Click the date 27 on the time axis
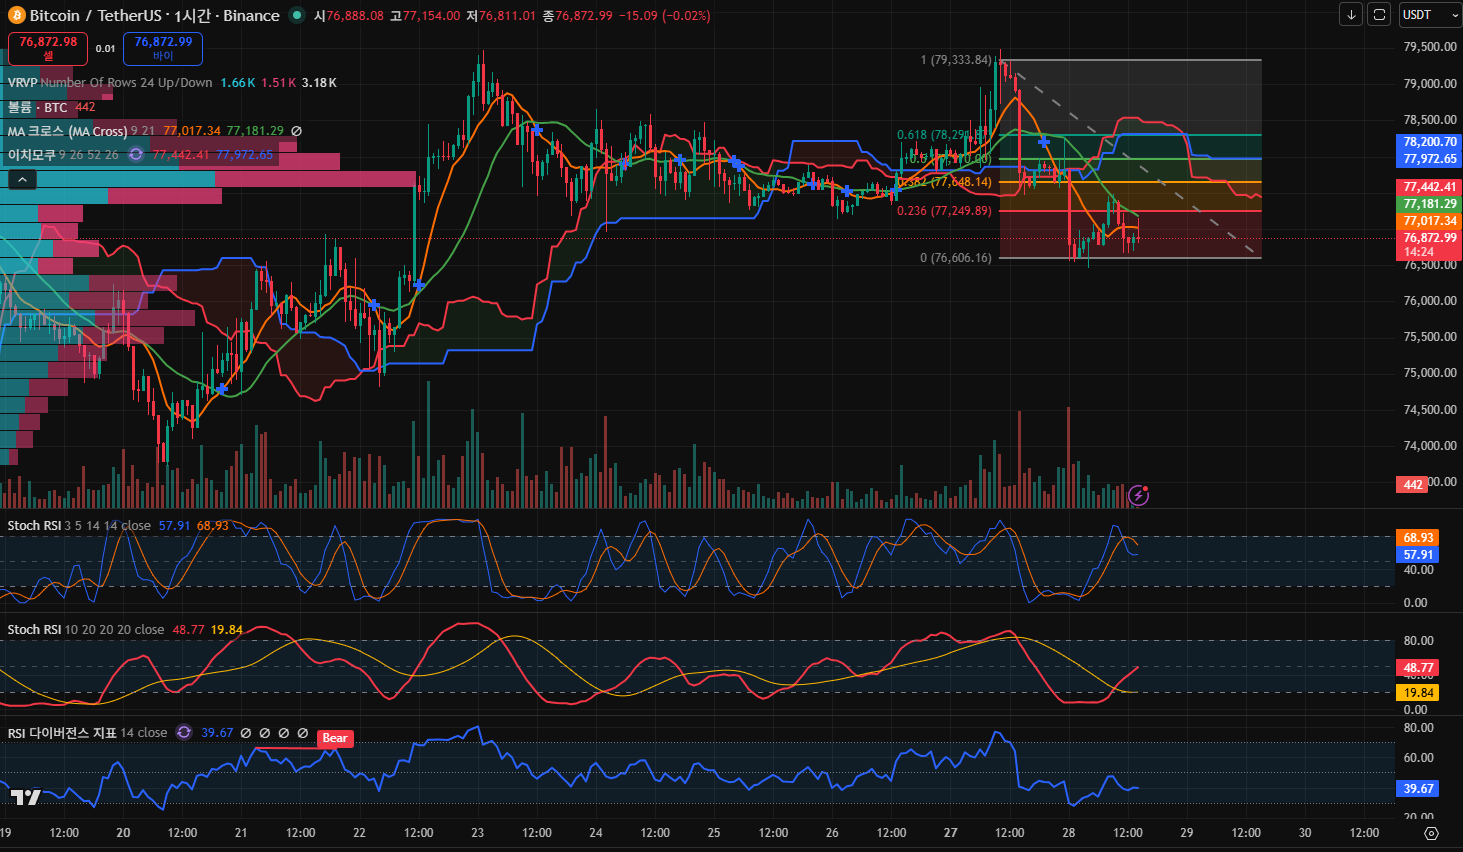The width and height of the screenshot is (1463, 852). click(950, 833)
